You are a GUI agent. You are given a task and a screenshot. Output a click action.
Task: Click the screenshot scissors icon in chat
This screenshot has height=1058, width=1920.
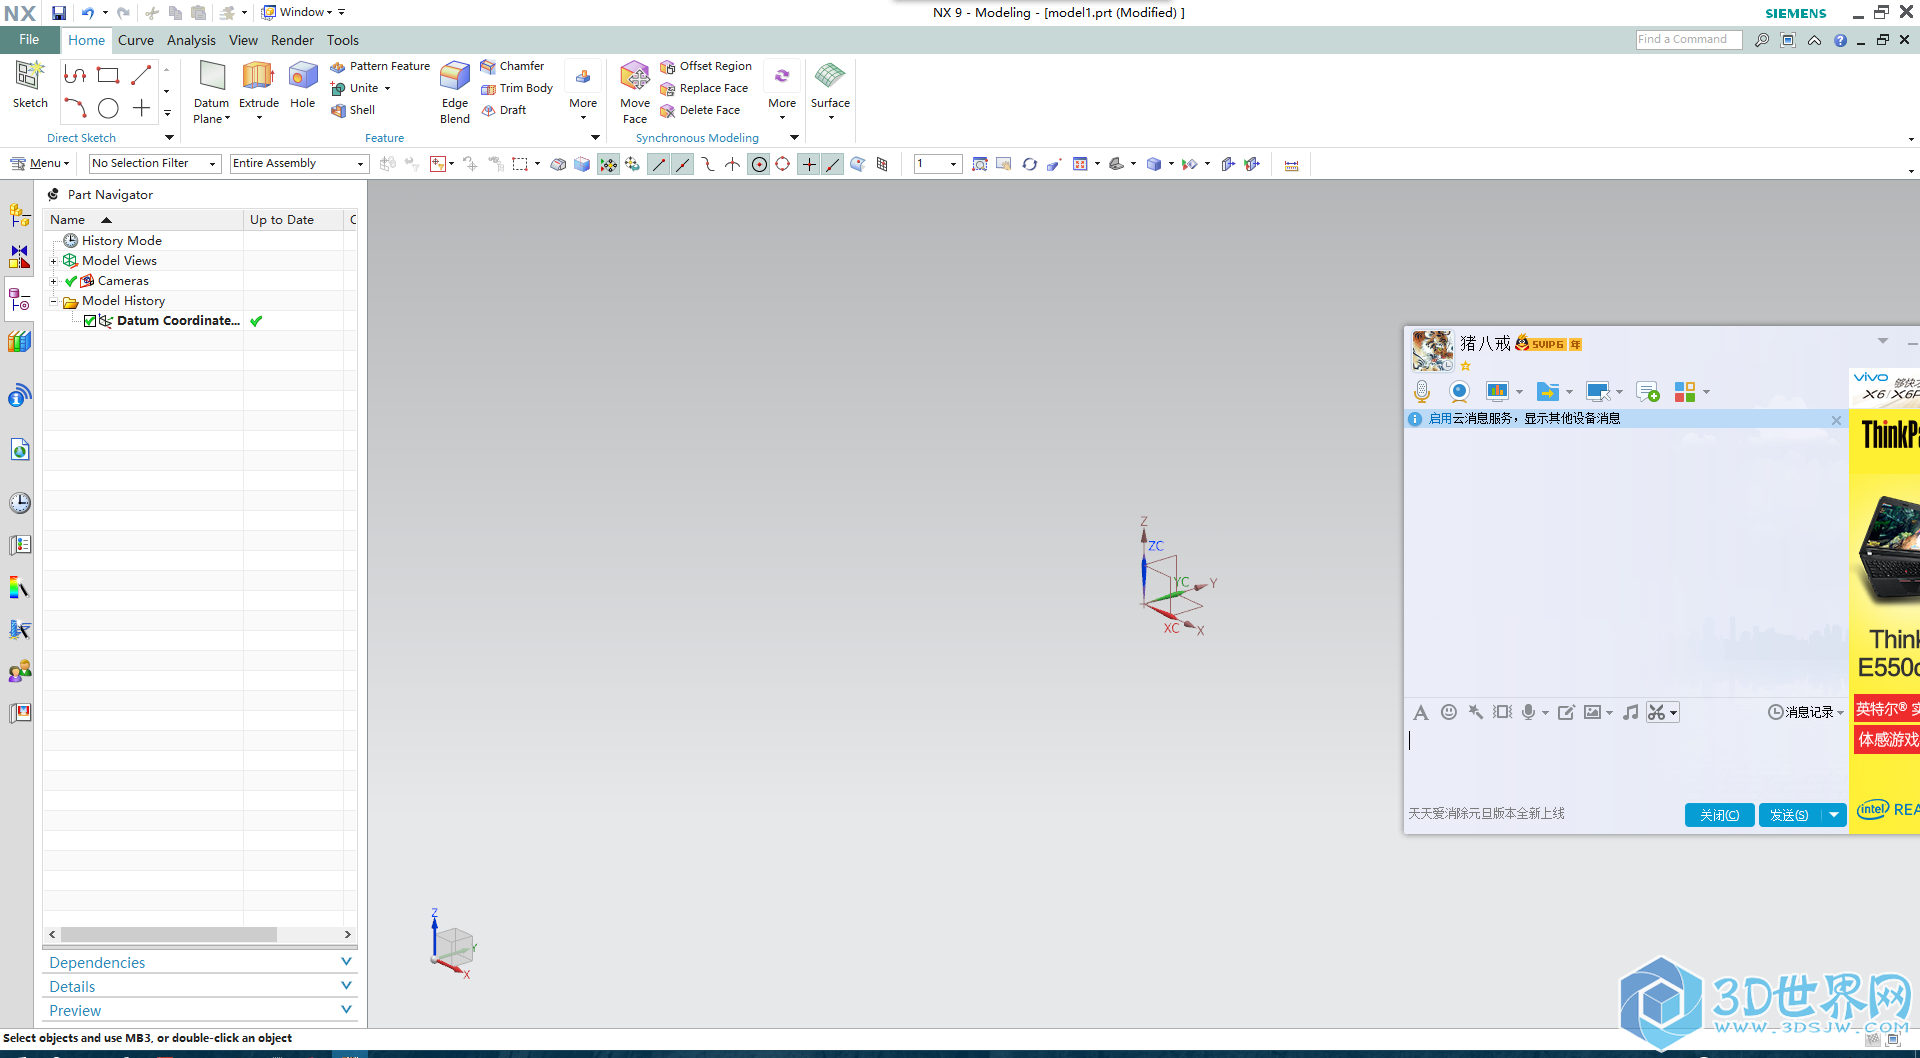pos(1657,712)
